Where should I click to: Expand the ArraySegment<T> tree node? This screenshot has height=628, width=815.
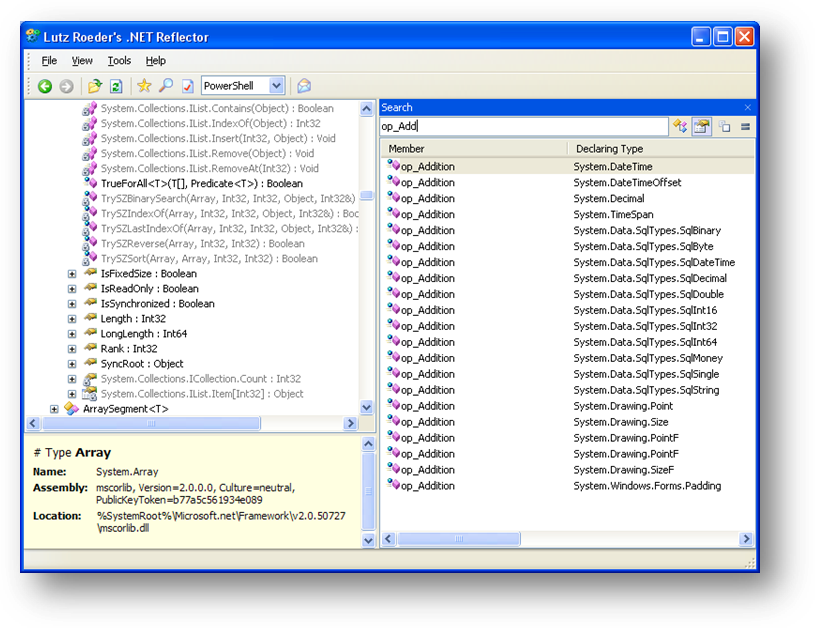(54, 409)
